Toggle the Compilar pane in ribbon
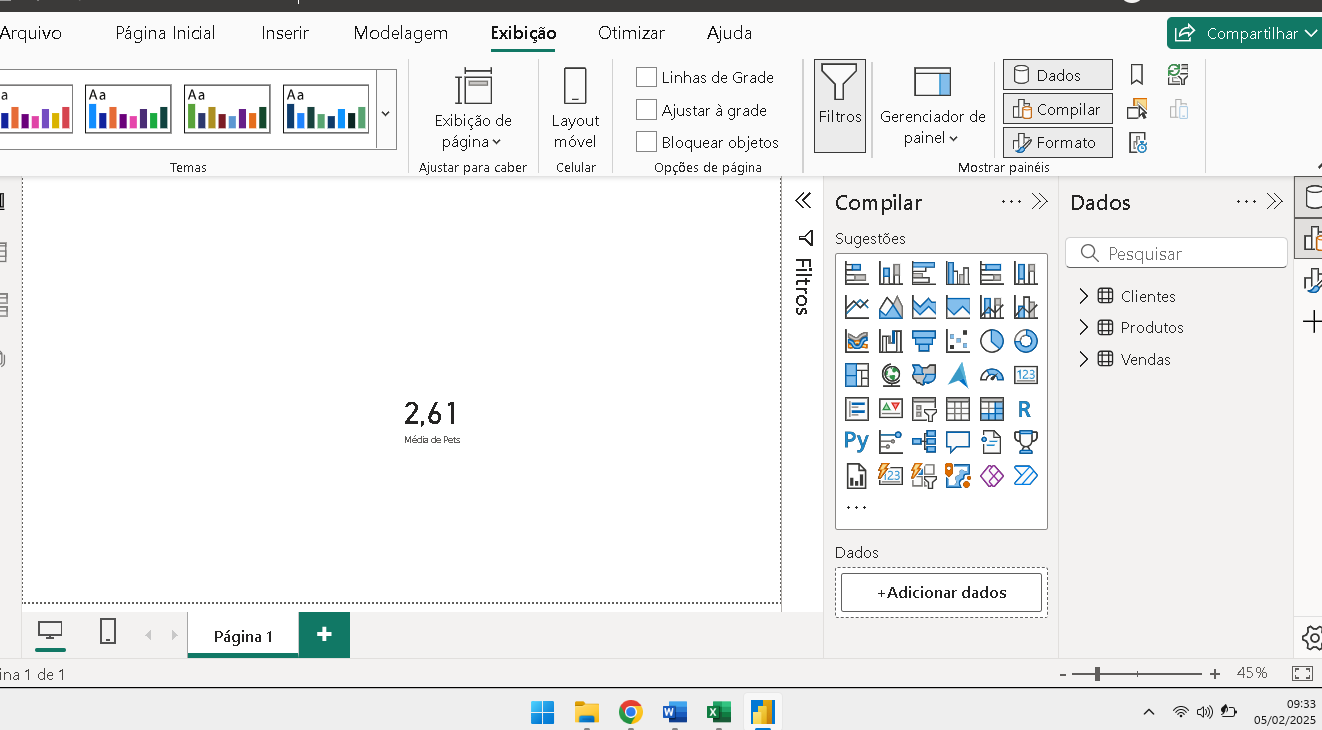1322x730 pixels. point(1057,109)
